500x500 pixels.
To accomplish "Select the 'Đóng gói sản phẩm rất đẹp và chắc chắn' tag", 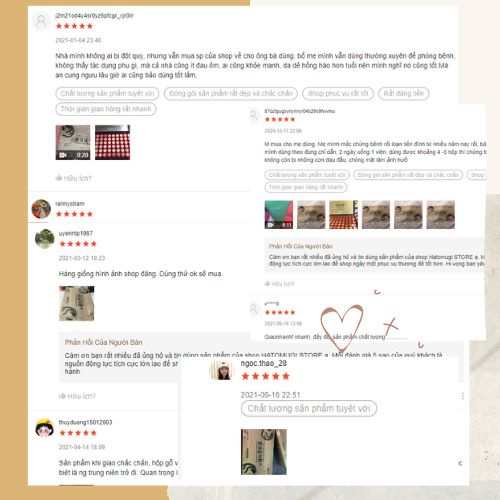I will click(x=231, y=93).
